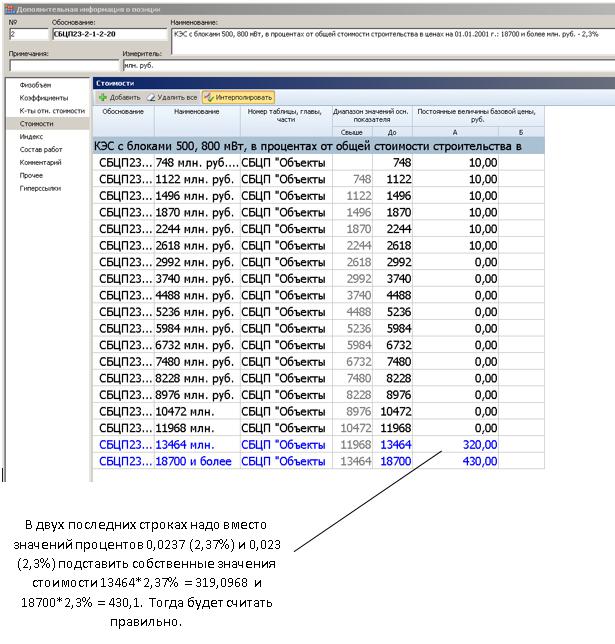Click the Измеритель field млн. руб.
Viewport: 615px width, 644px height.
click(369, 65)
